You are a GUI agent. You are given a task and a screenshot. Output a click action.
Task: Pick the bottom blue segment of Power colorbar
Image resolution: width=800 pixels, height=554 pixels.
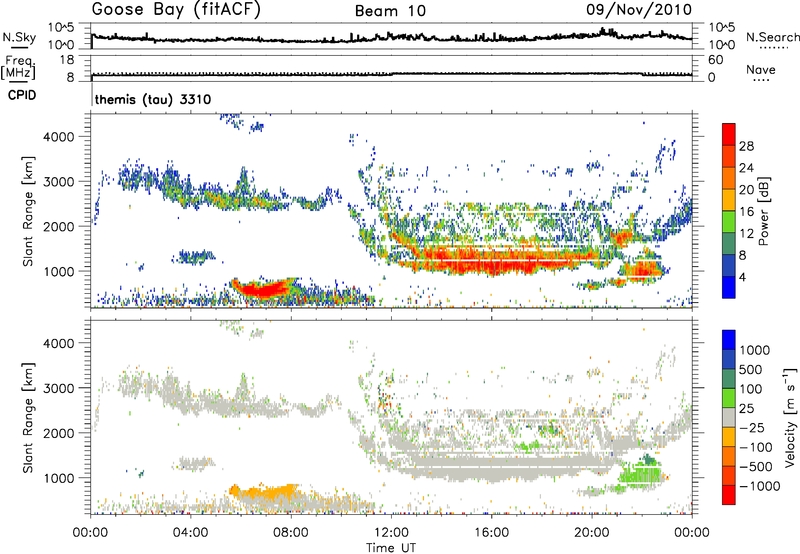pos(729,288)
